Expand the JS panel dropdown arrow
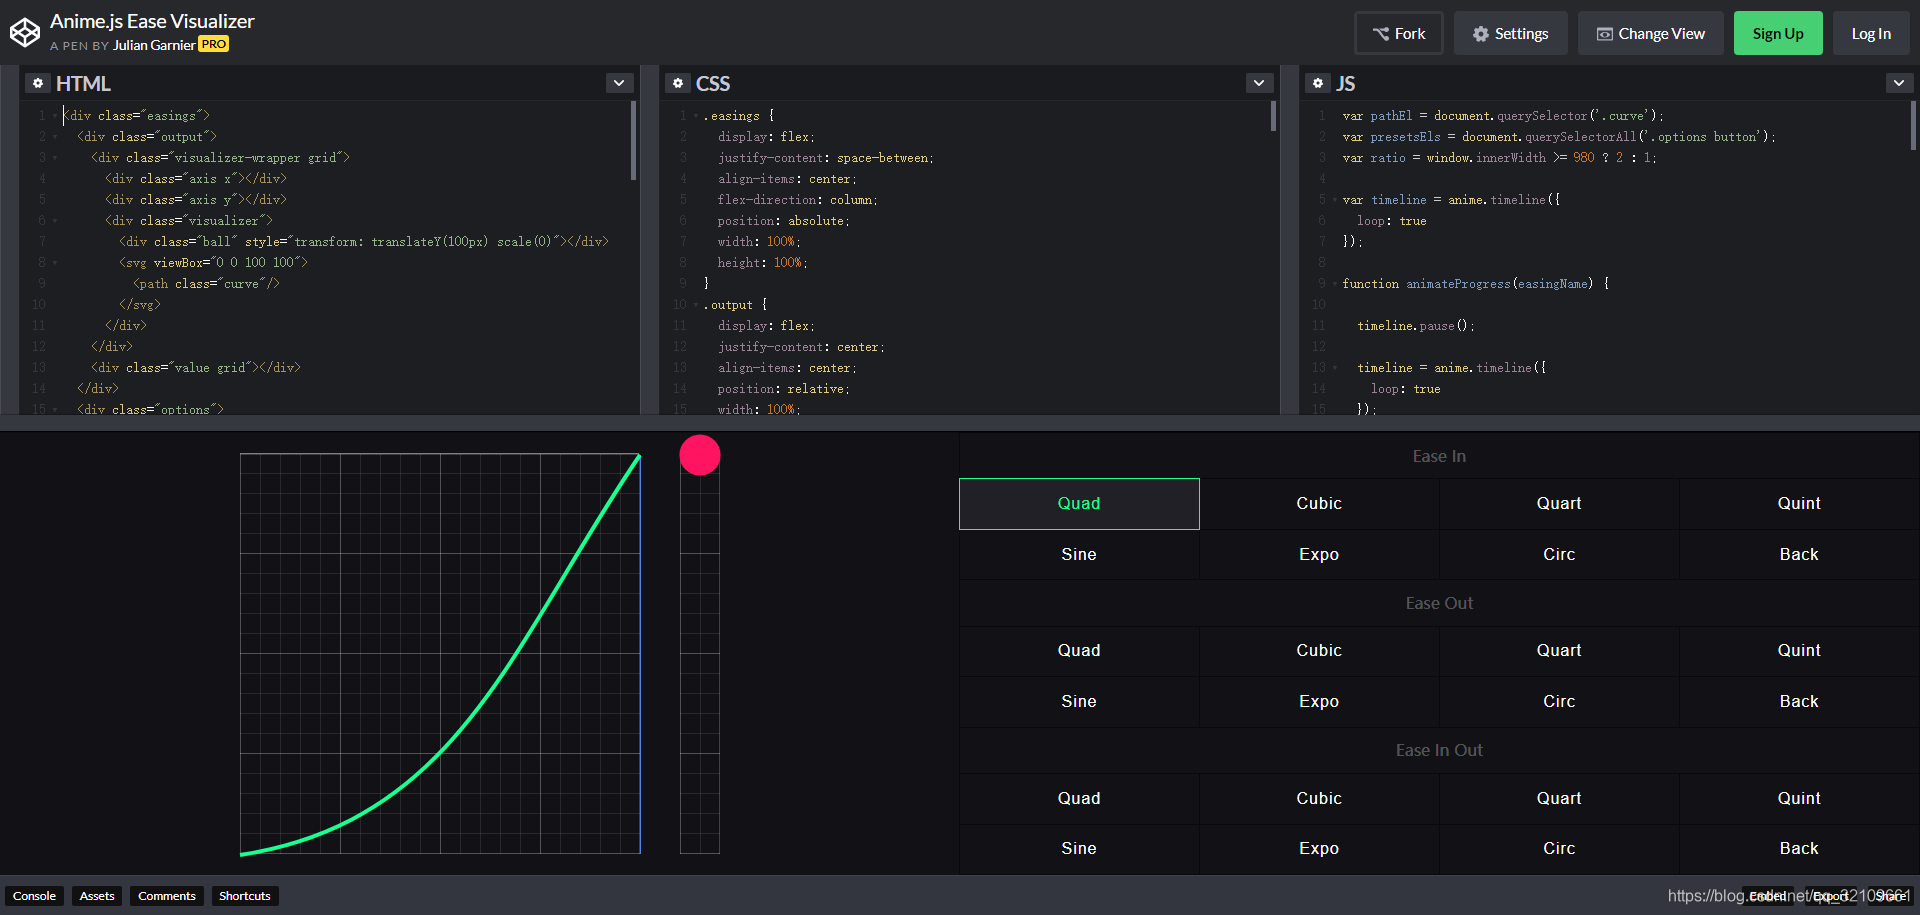Image resolution: width=1920 pixels, height=915 pixels. [x=1899, y=83]
